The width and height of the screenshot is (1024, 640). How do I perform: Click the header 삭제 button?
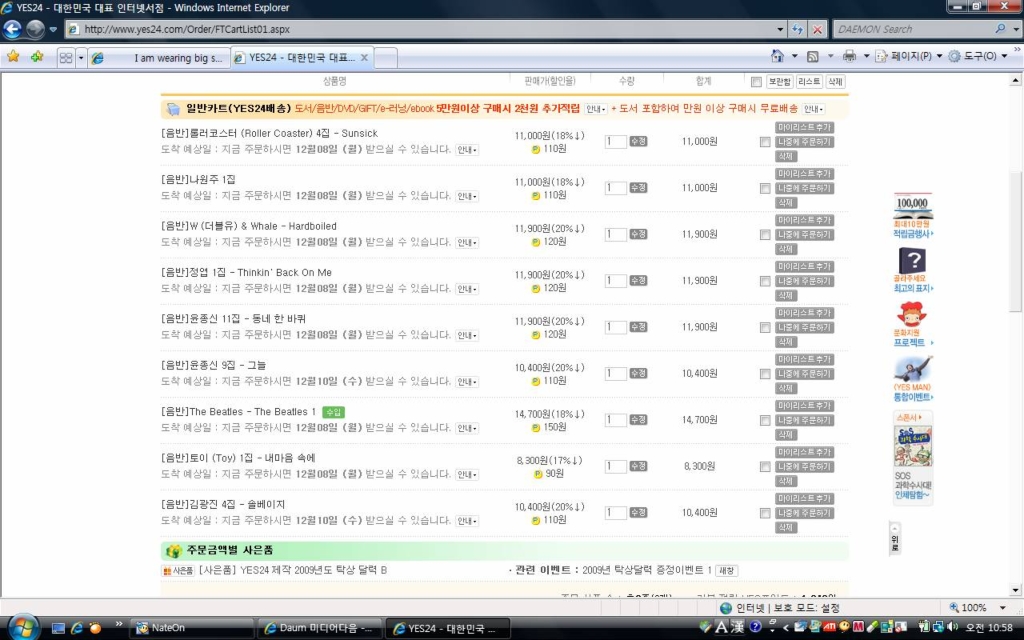[835, 82]
